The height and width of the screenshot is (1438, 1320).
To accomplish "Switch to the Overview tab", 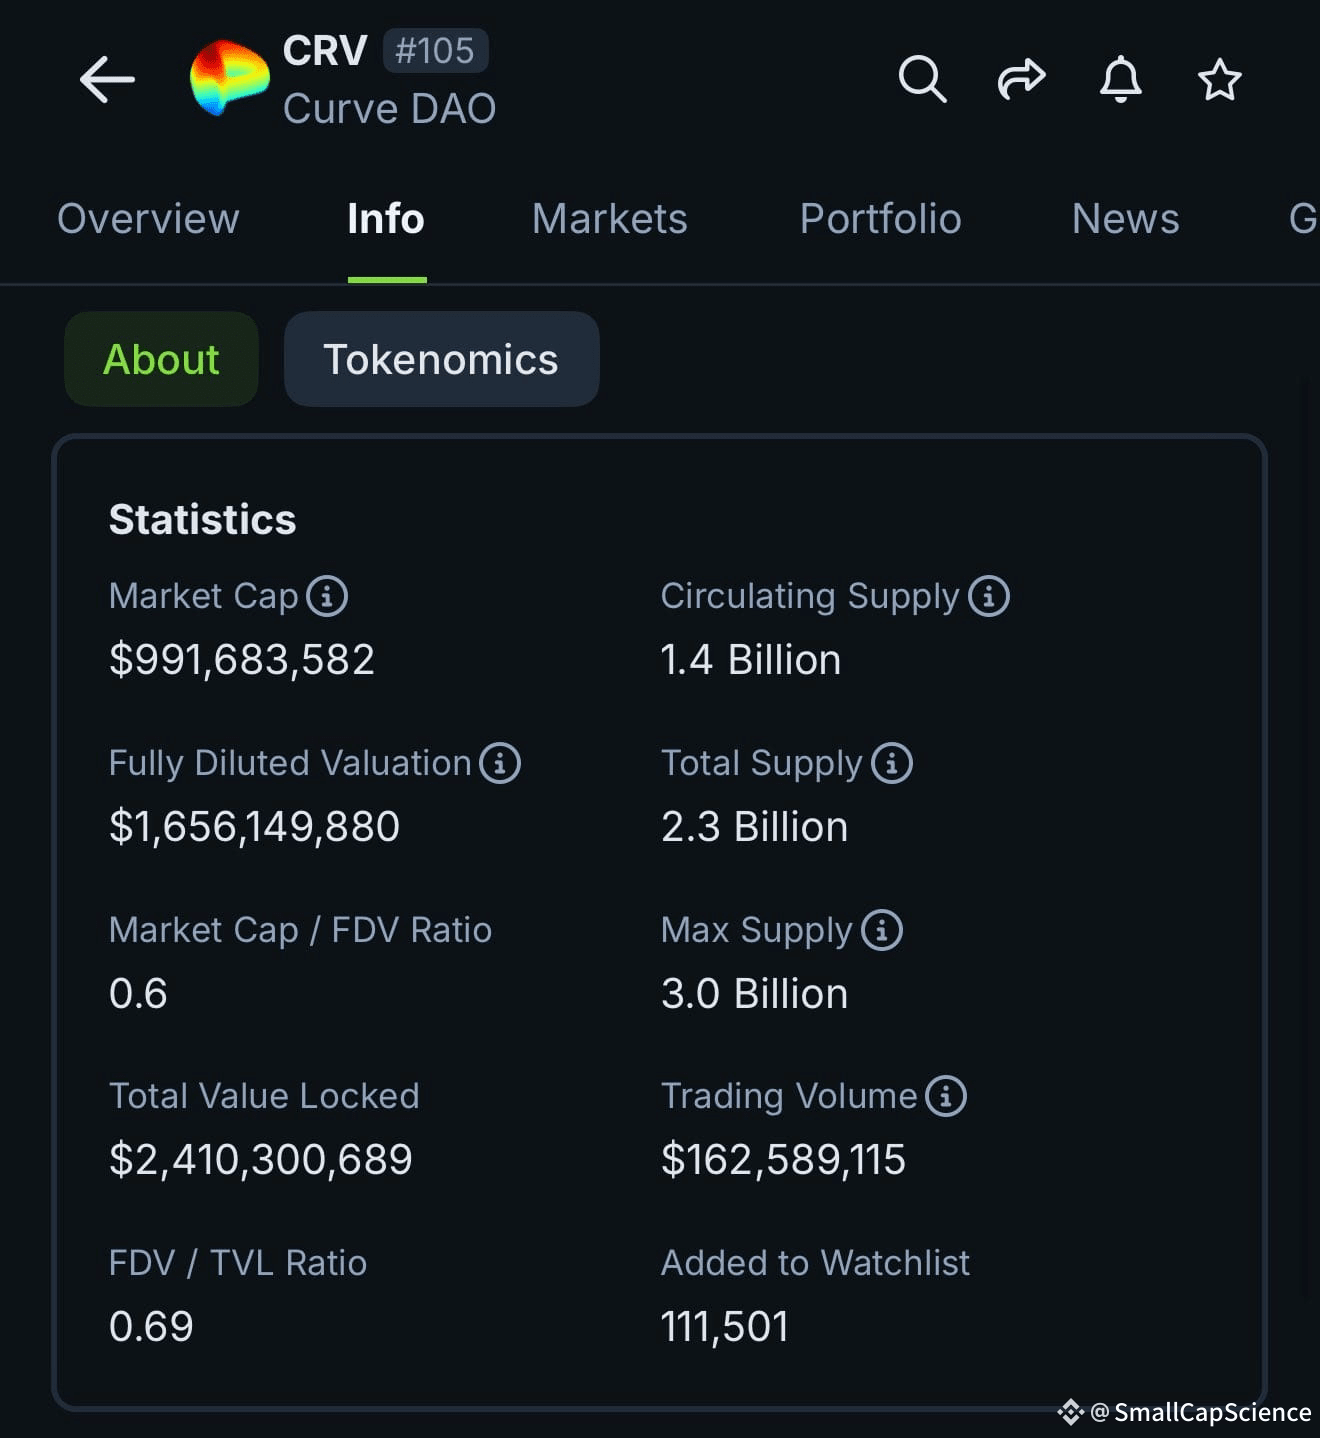I will pyautogui.click(x=148, y=219).
